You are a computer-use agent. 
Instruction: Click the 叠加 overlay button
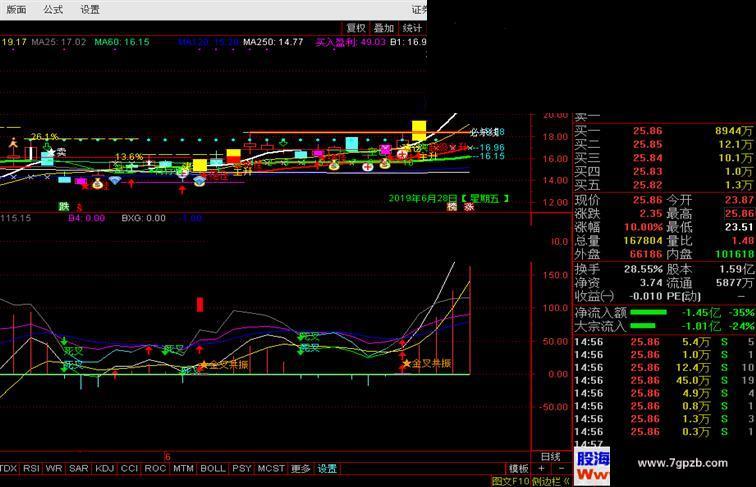384,28
